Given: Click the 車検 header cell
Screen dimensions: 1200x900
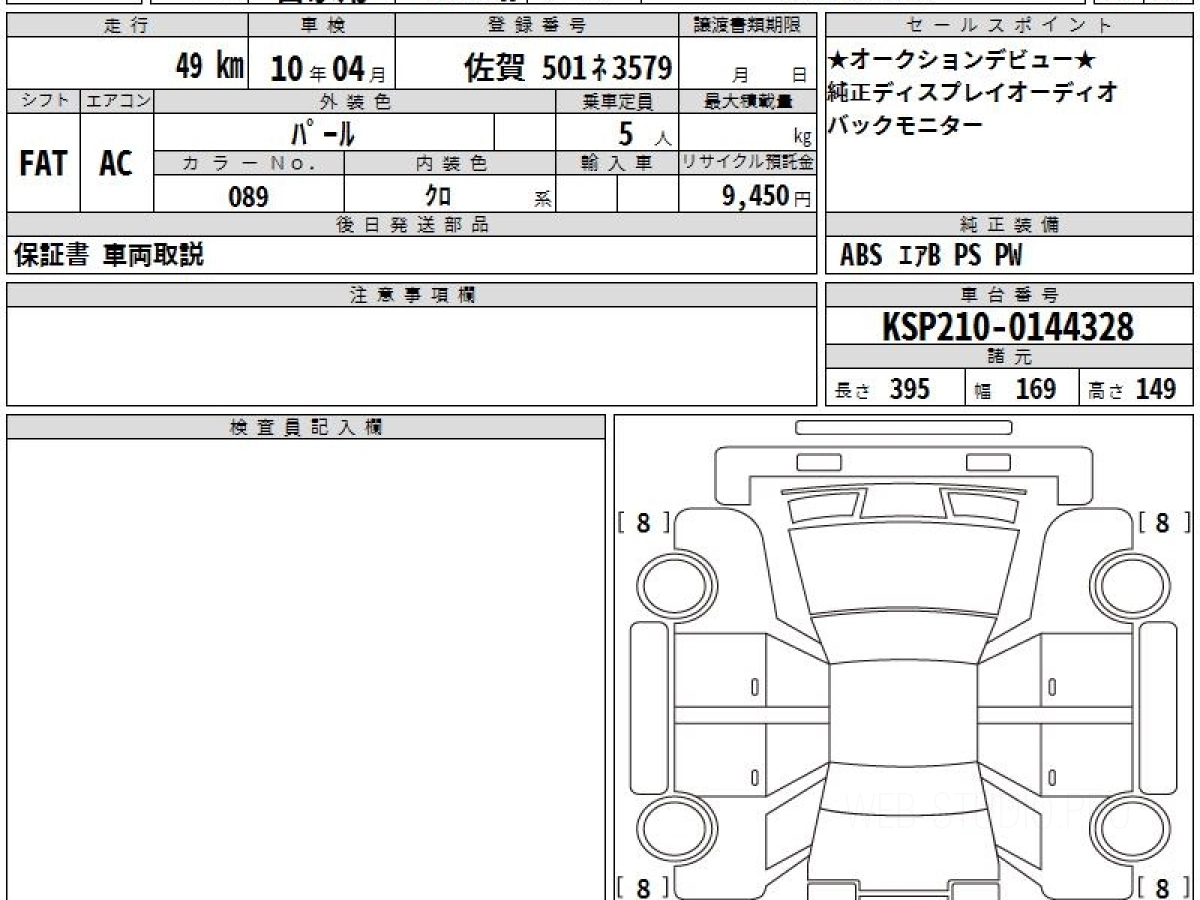Looking at the screenshot, I should (x=322, y=26).
